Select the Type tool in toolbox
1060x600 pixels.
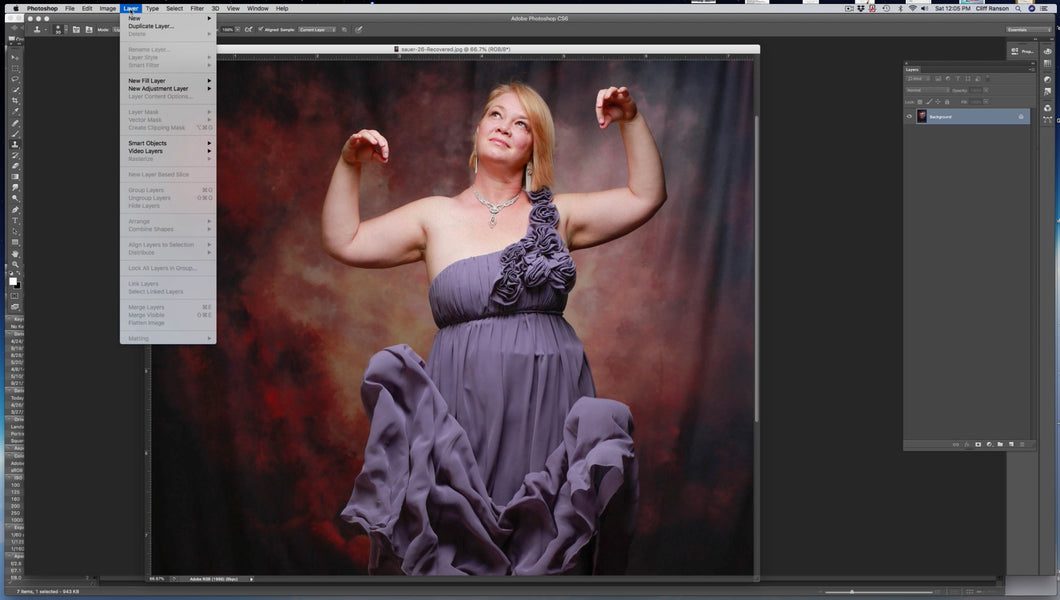(x=15, y=220)
